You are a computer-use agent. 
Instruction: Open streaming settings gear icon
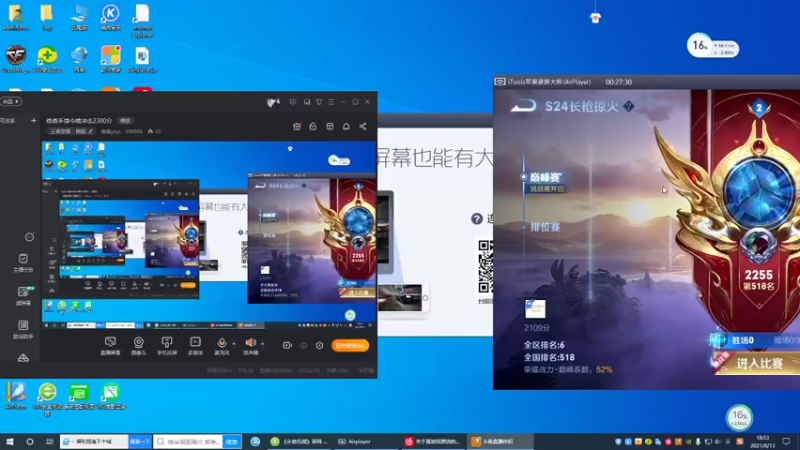click(x=319, y=345)
